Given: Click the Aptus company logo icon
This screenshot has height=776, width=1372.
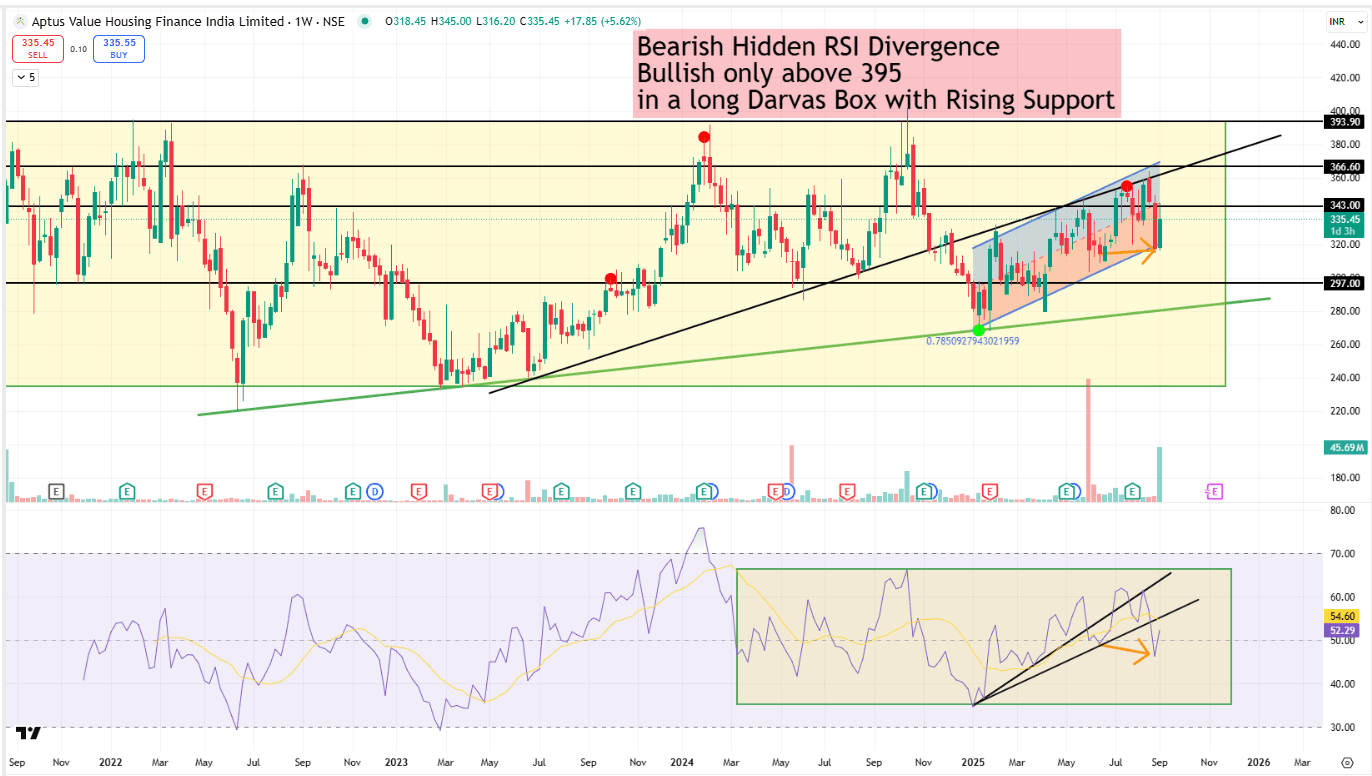Looking at the screenshot, I should coord(19,21).
